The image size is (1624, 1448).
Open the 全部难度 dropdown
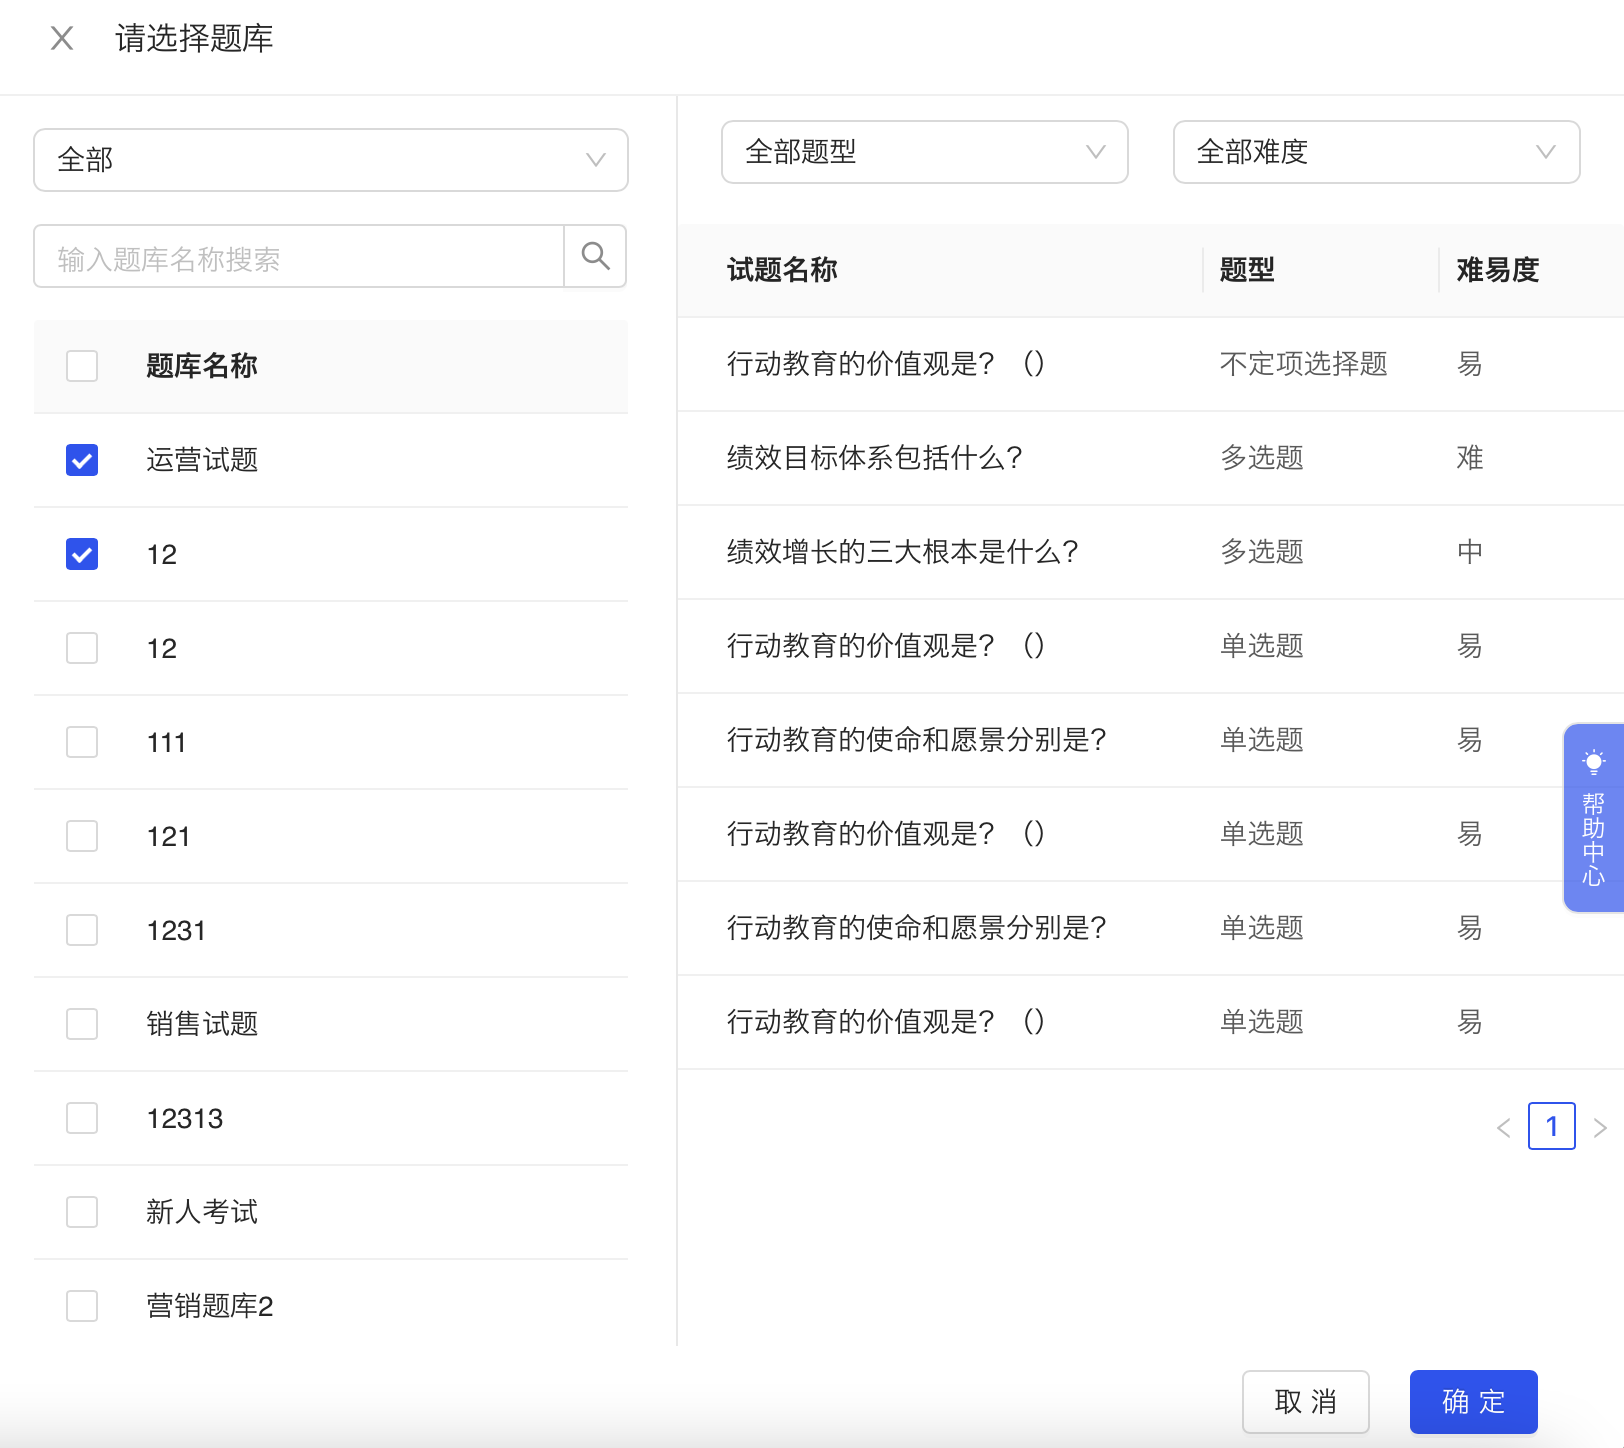click(x=1376, y=152)
